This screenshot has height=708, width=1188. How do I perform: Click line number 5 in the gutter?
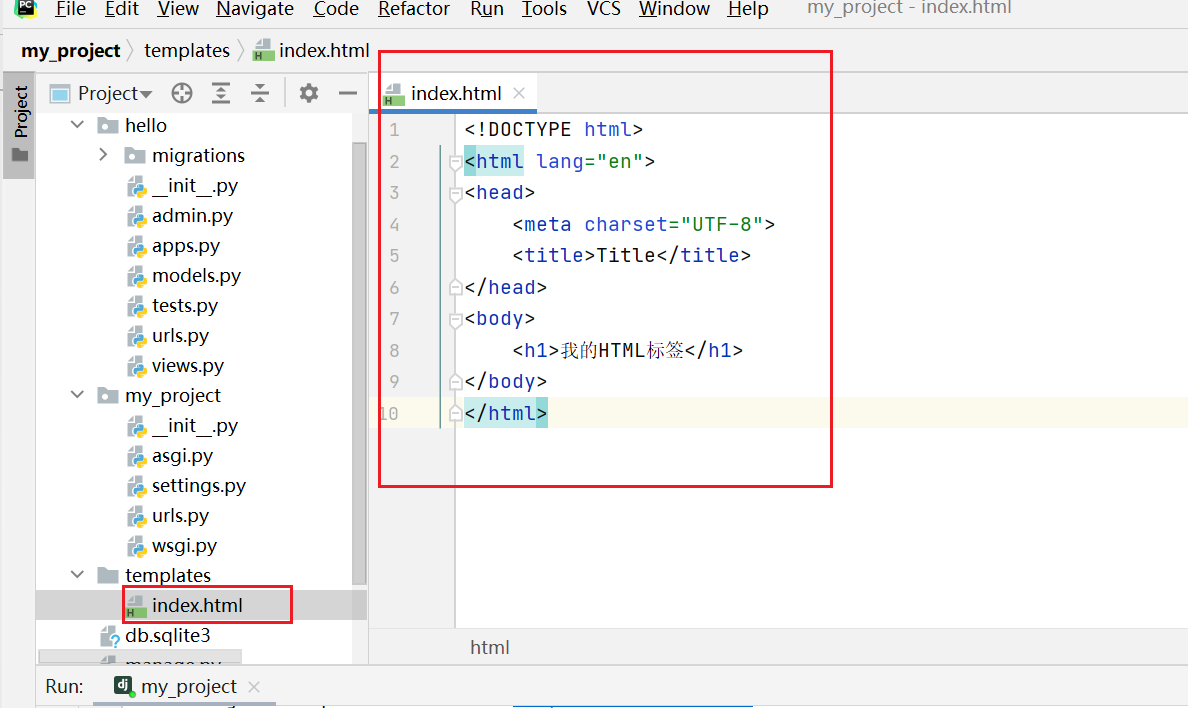pyautogui.click(x=394, y=255)
